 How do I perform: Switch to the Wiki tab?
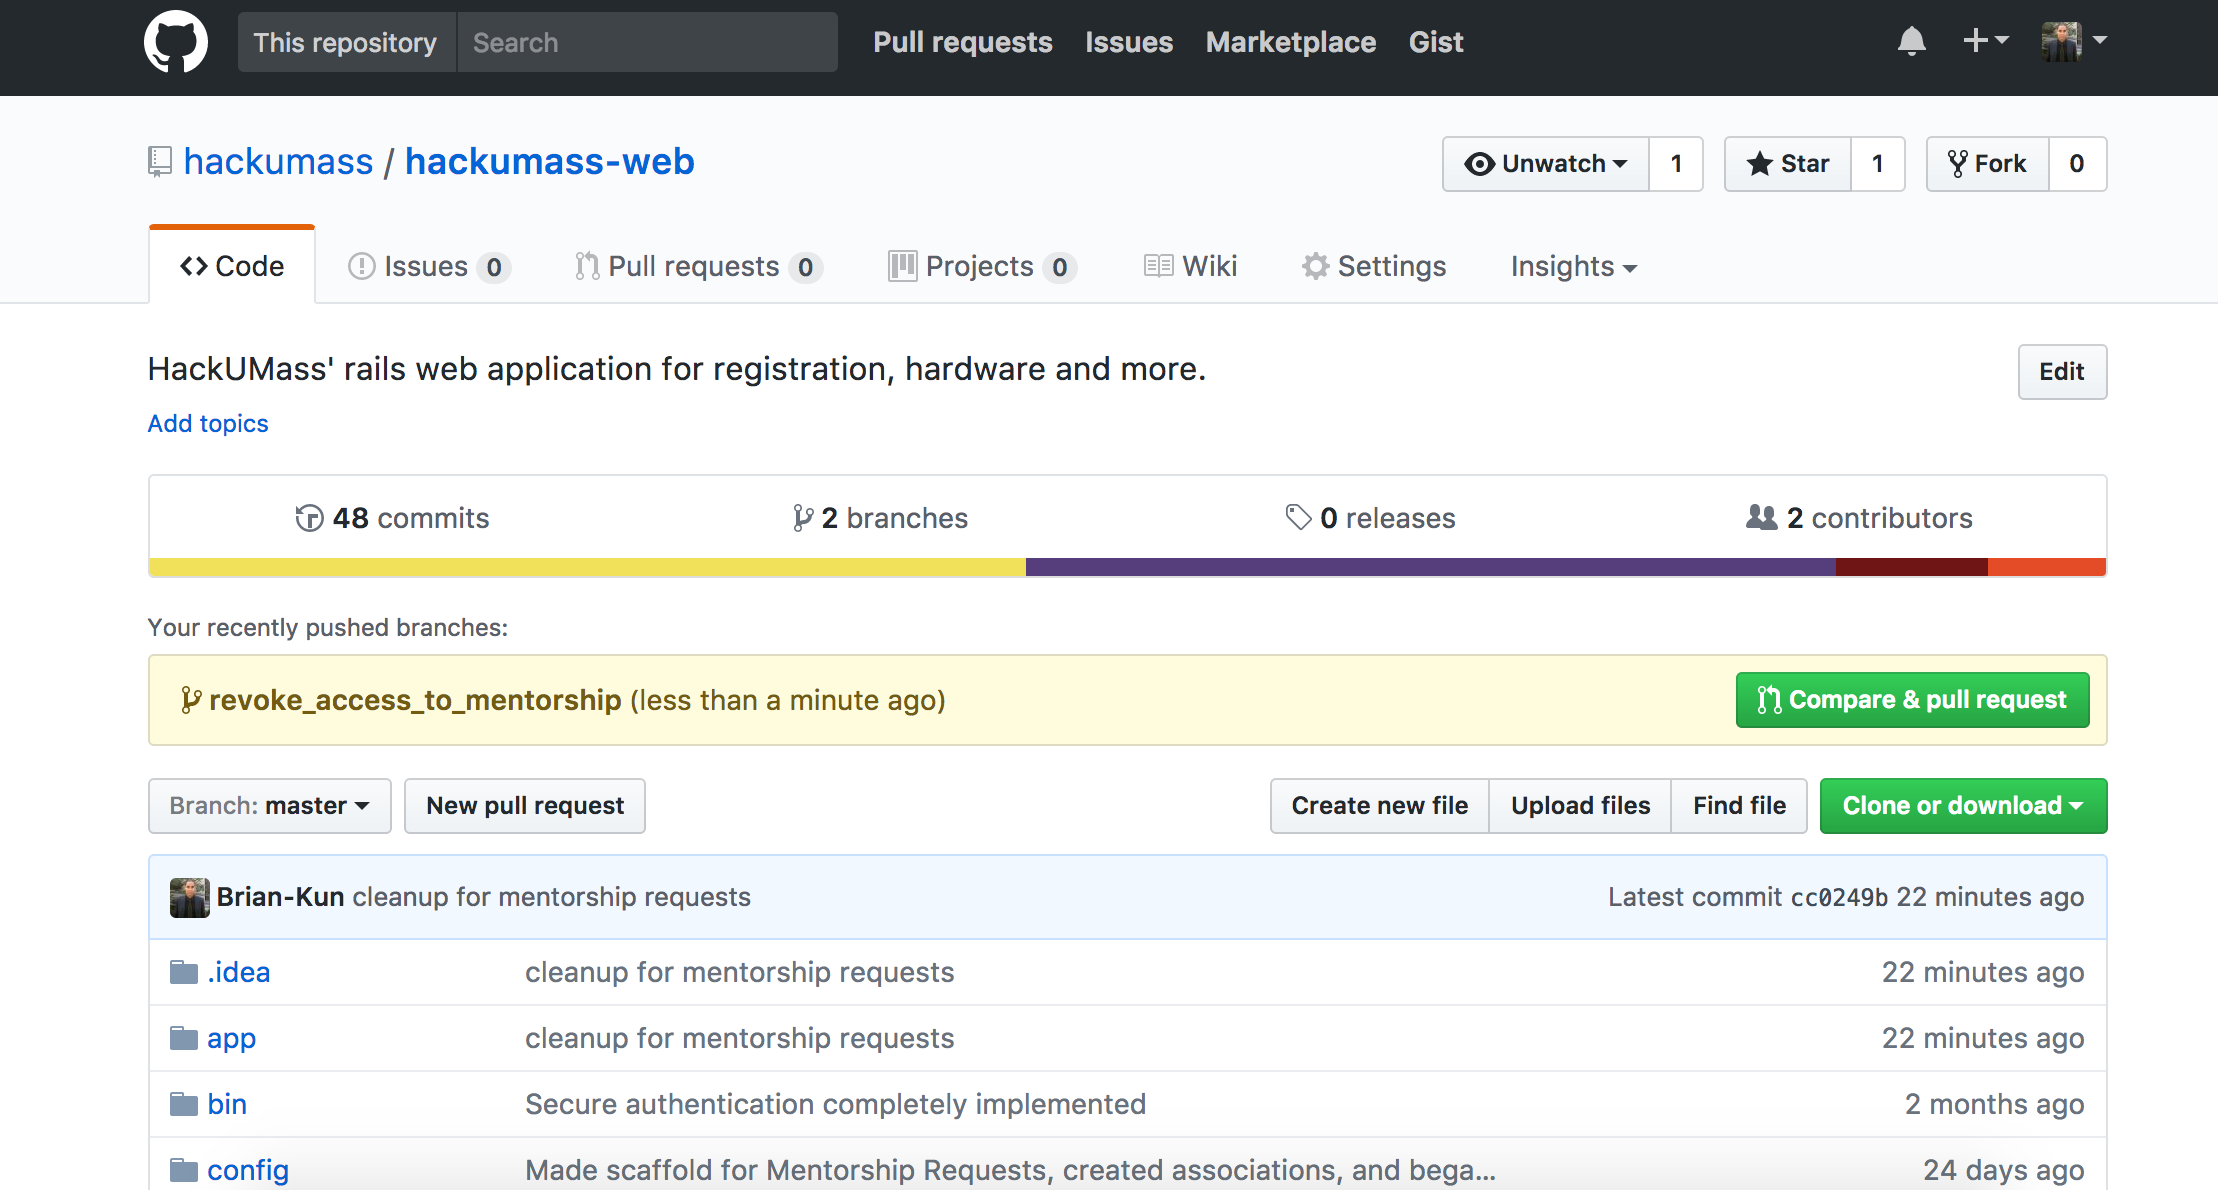coord(1191,266)
